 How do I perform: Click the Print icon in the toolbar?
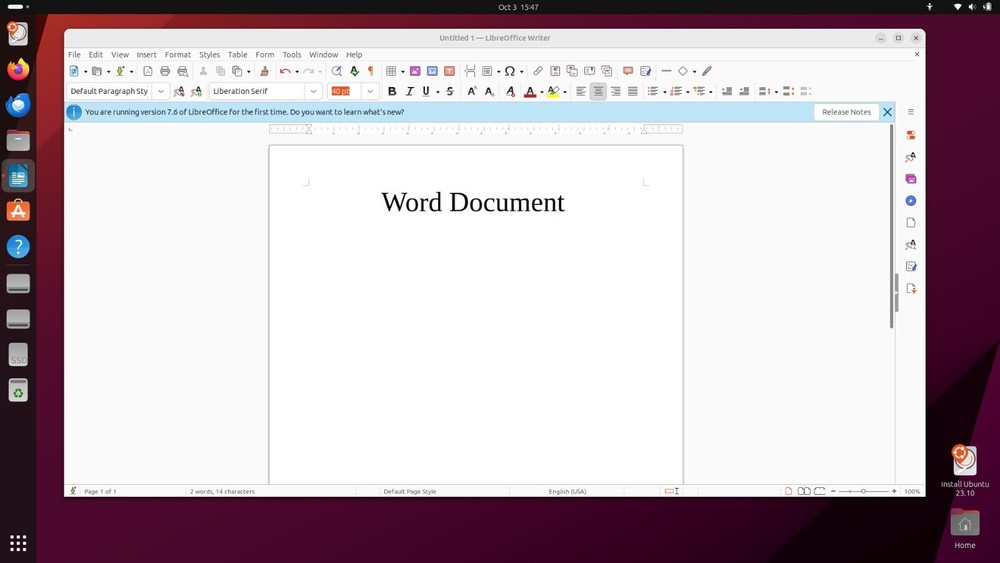tap(165, 71)
